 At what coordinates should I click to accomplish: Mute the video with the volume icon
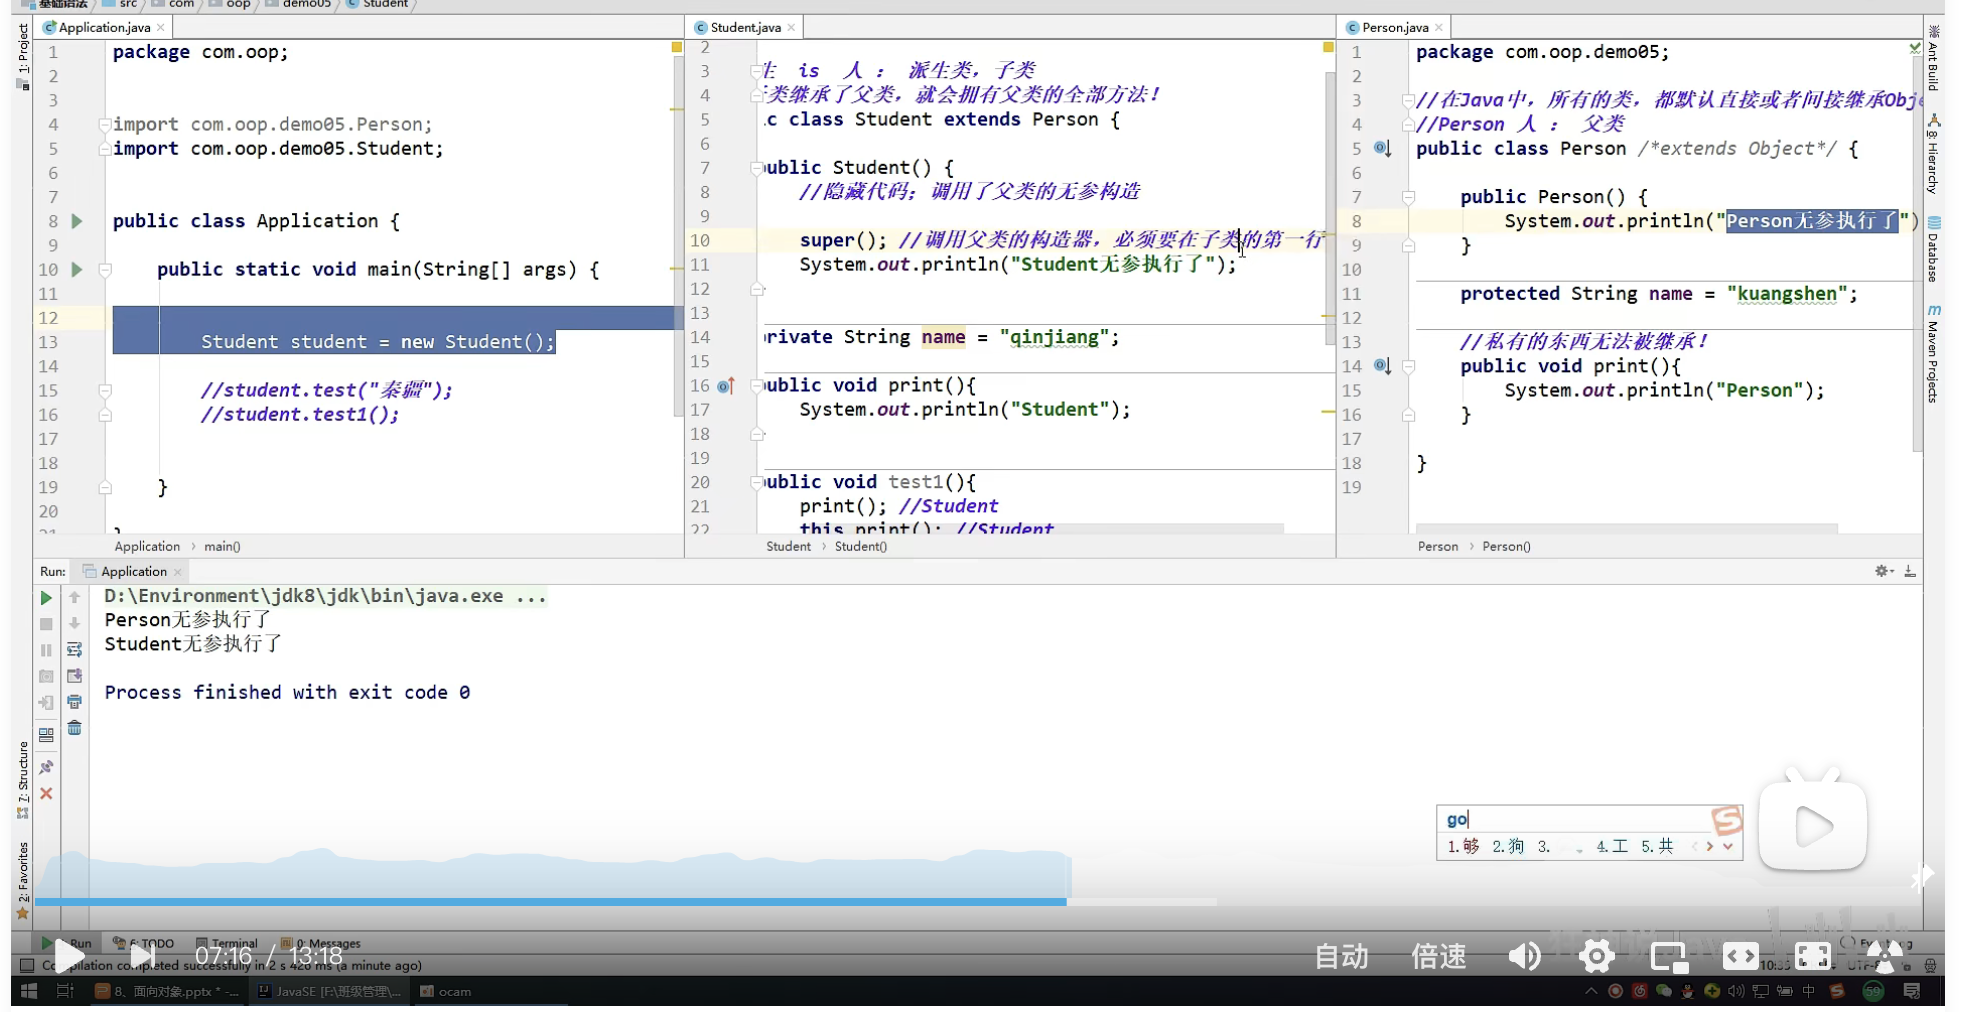click(1525, 957)
